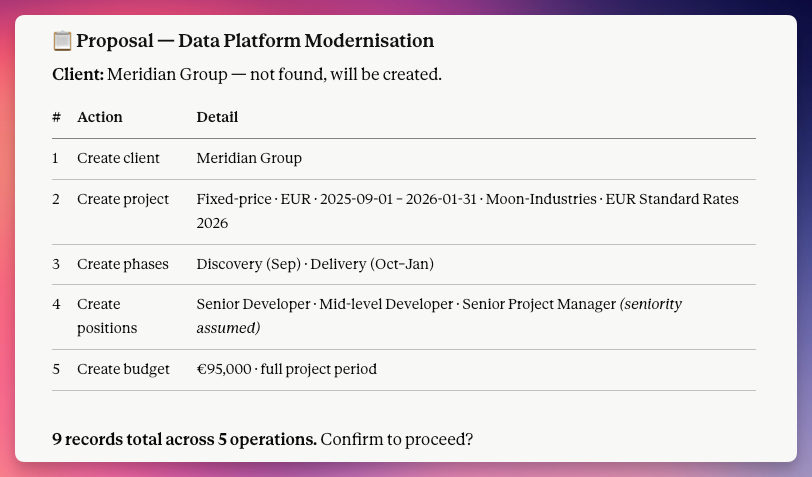Screen dimensions: 812x477
Task: Select the Create client action cell
Action: tap(118, 158)
